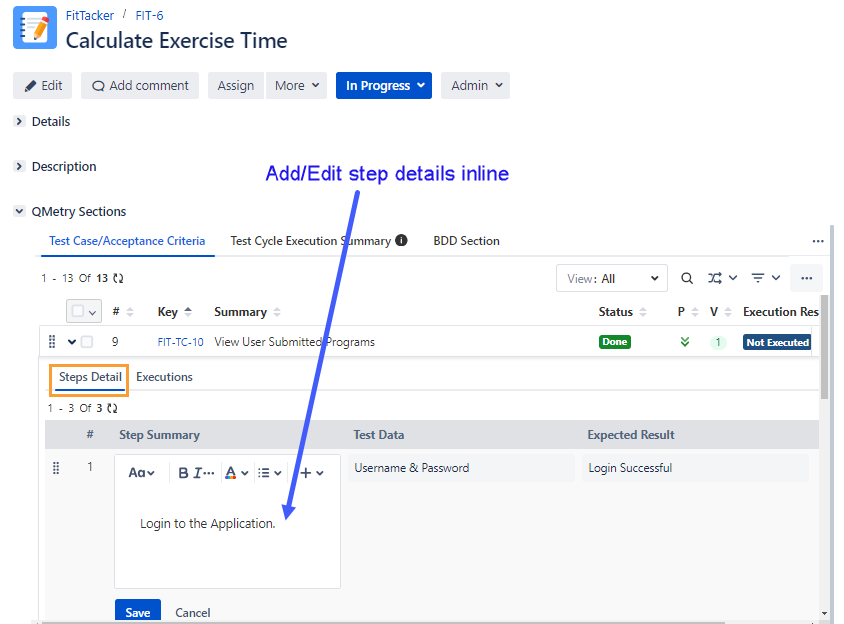Select the Executions tab

164,377
